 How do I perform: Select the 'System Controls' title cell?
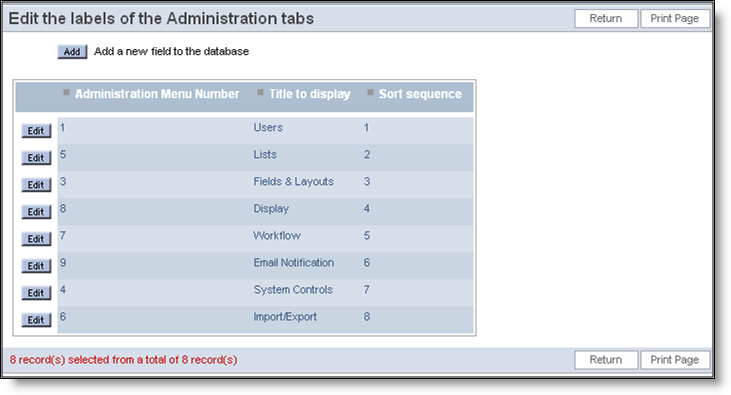293,290
